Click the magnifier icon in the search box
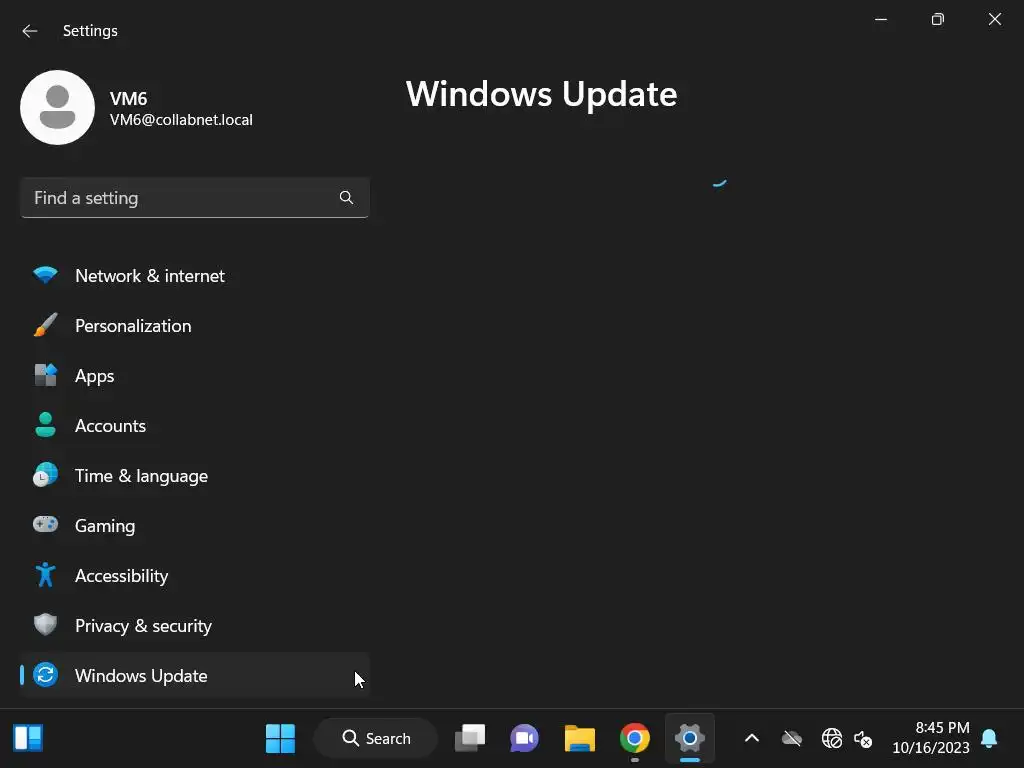Viewport: 1024px width, 768px height. click(346, 197)
